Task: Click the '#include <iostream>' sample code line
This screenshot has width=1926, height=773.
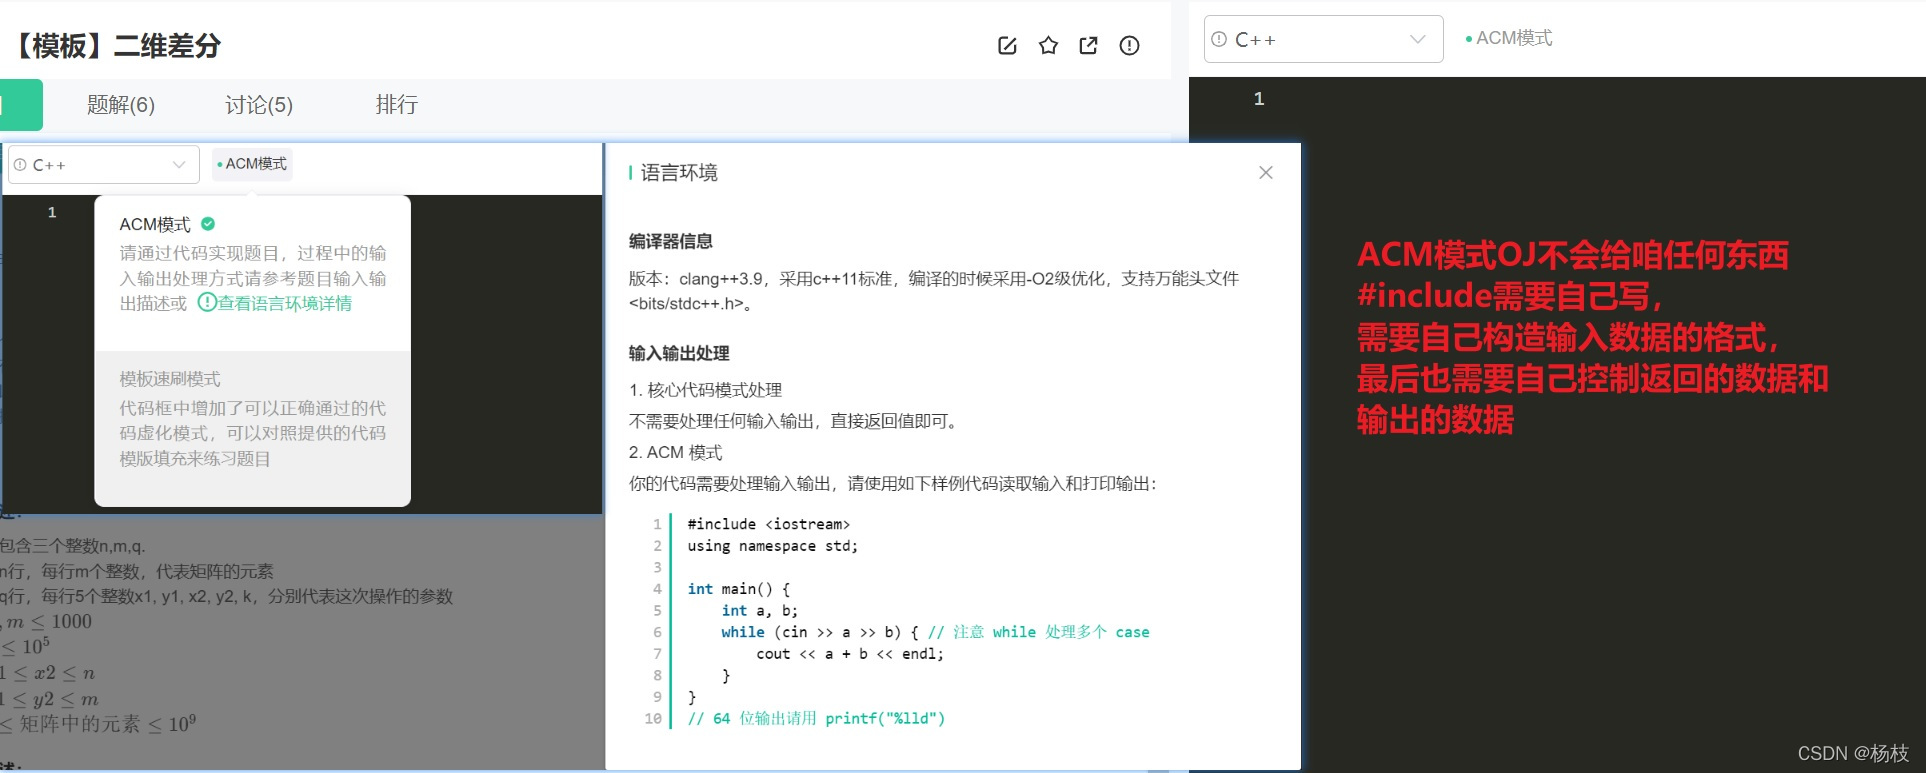Action: 768,524
